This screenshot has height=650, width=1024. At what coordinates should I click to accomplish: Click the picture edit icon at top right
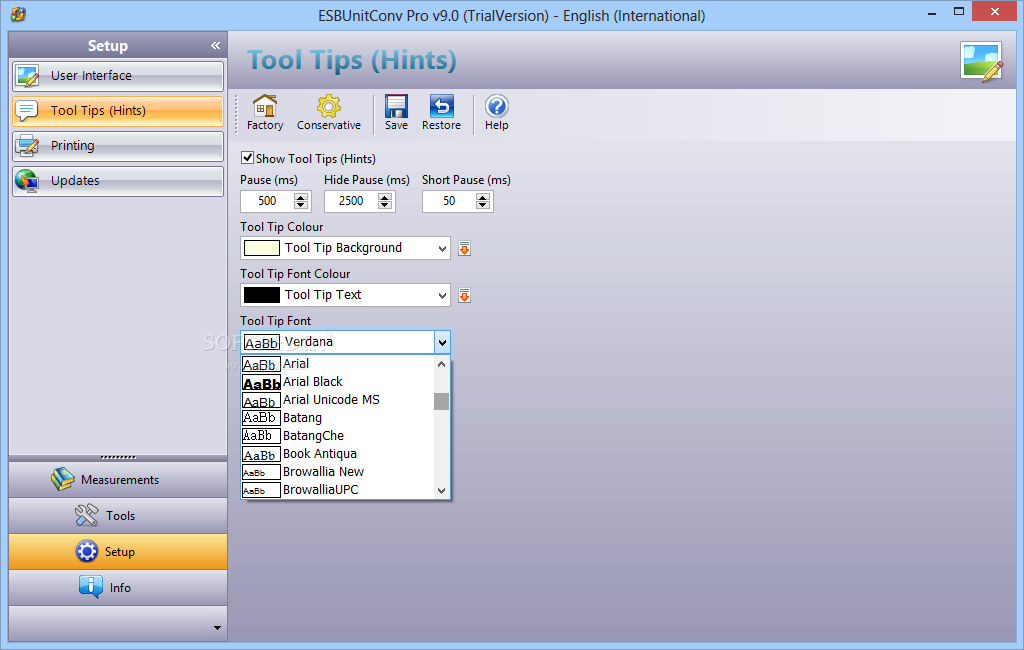point(982,61)
